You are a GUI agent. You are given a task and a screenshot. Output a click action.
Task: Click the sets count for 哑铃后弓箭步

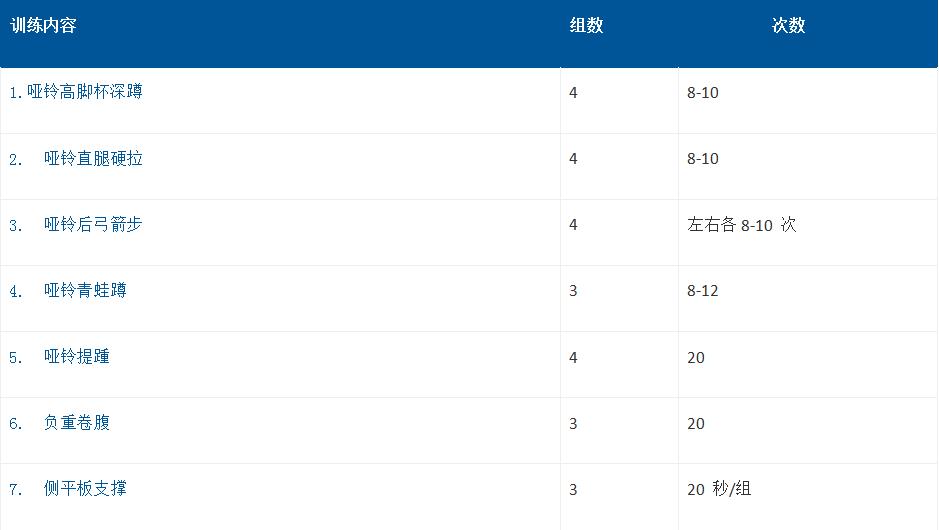tap(573, 225)
